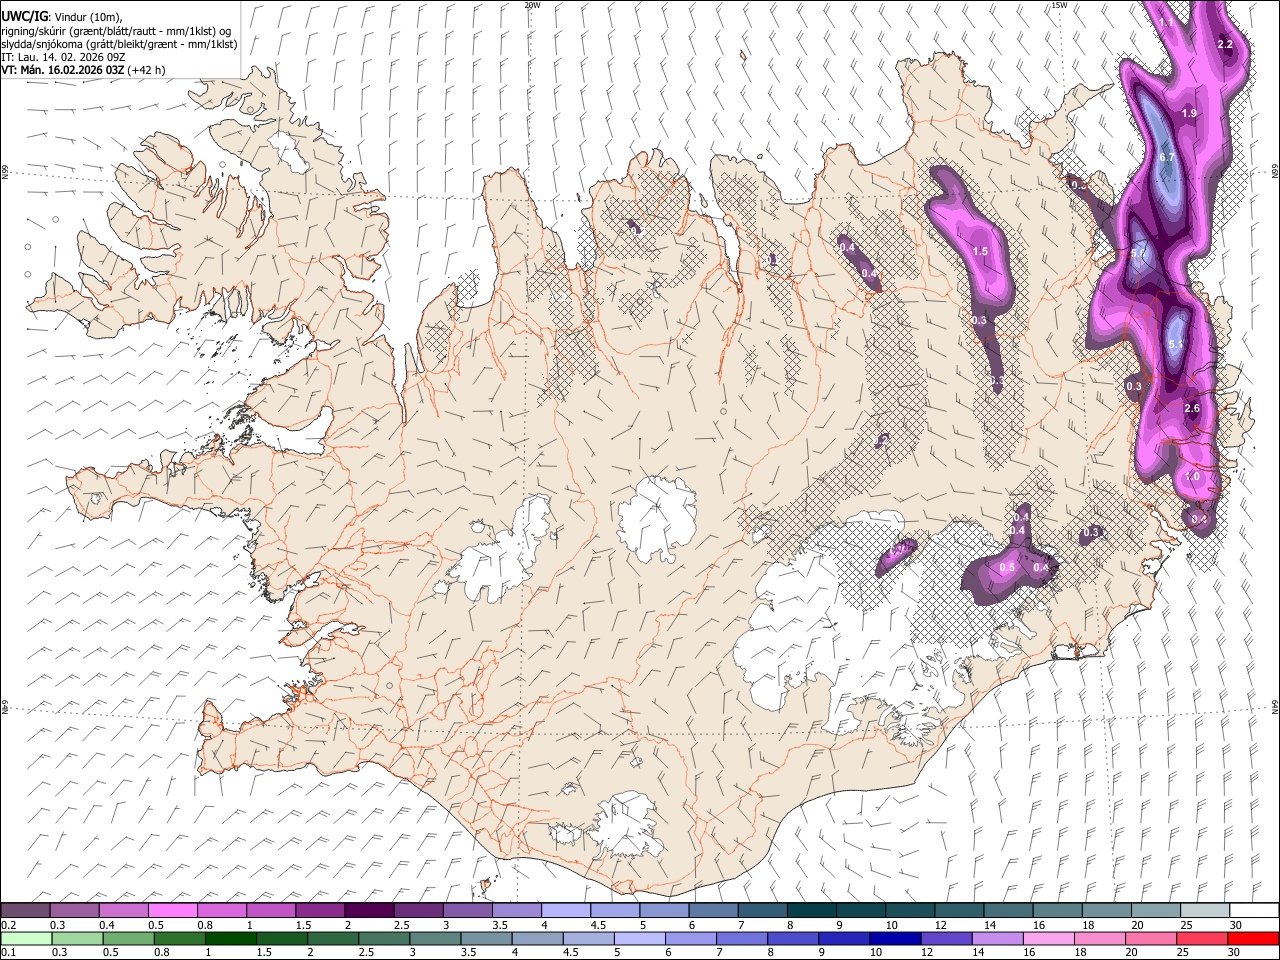Click the 15W longitude label
The image size is (1280, 960).
[1060, 5]
